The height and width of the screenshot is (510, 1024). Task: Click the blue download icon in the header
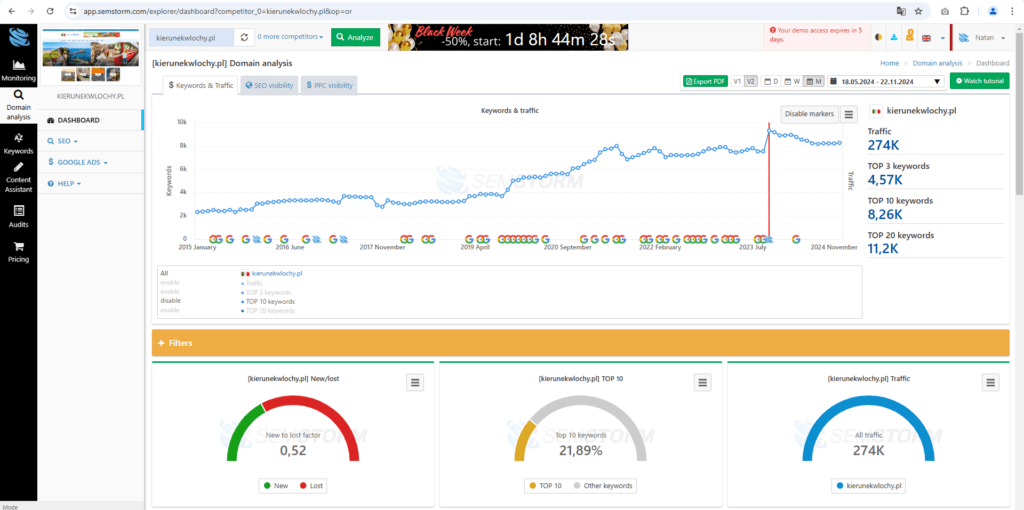pyautogui.click(x=893, y=37)
